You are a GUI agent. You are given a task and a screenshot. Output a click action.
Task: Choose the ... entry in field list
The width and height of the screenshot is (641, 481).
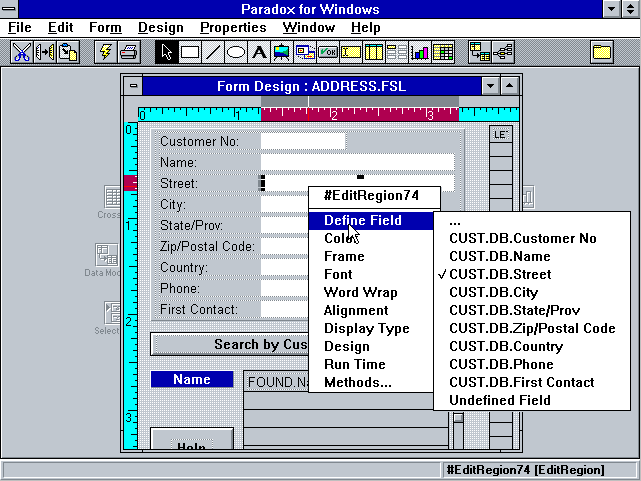532,223
